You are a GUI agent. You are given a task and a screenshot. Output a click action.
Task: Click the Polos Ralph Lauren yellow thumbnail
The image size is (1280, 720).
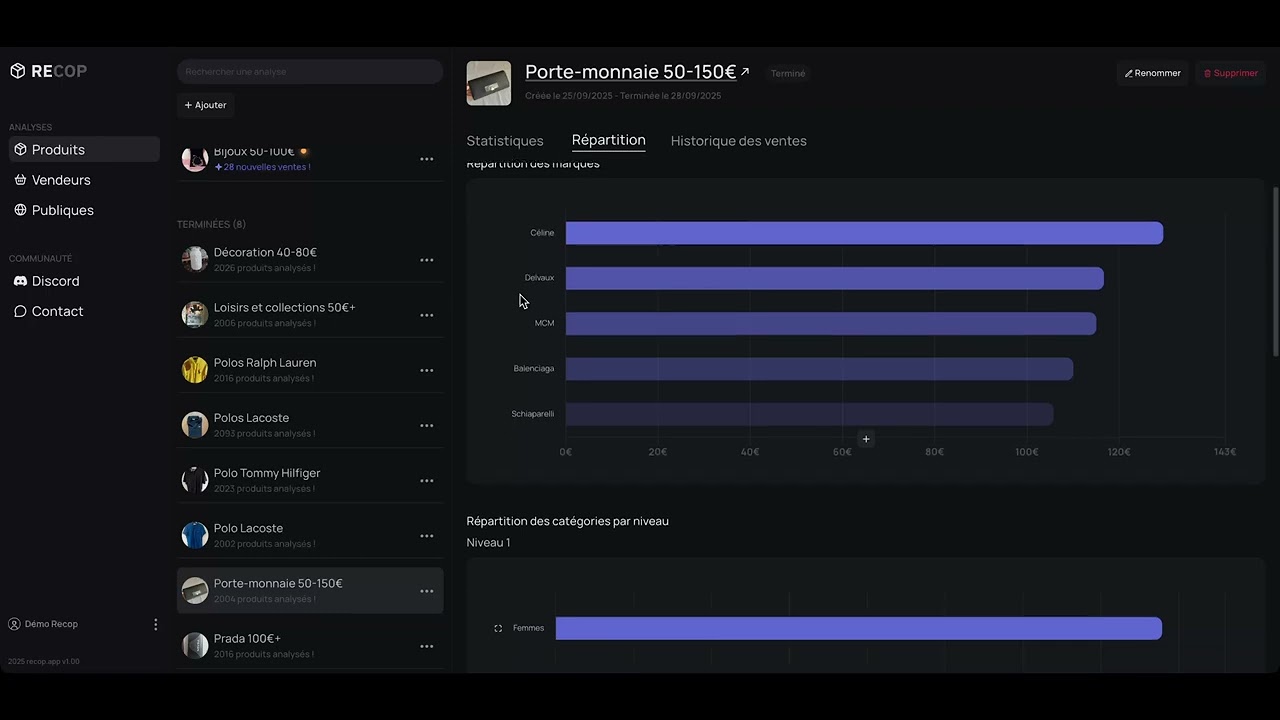(x=195, y=370)
